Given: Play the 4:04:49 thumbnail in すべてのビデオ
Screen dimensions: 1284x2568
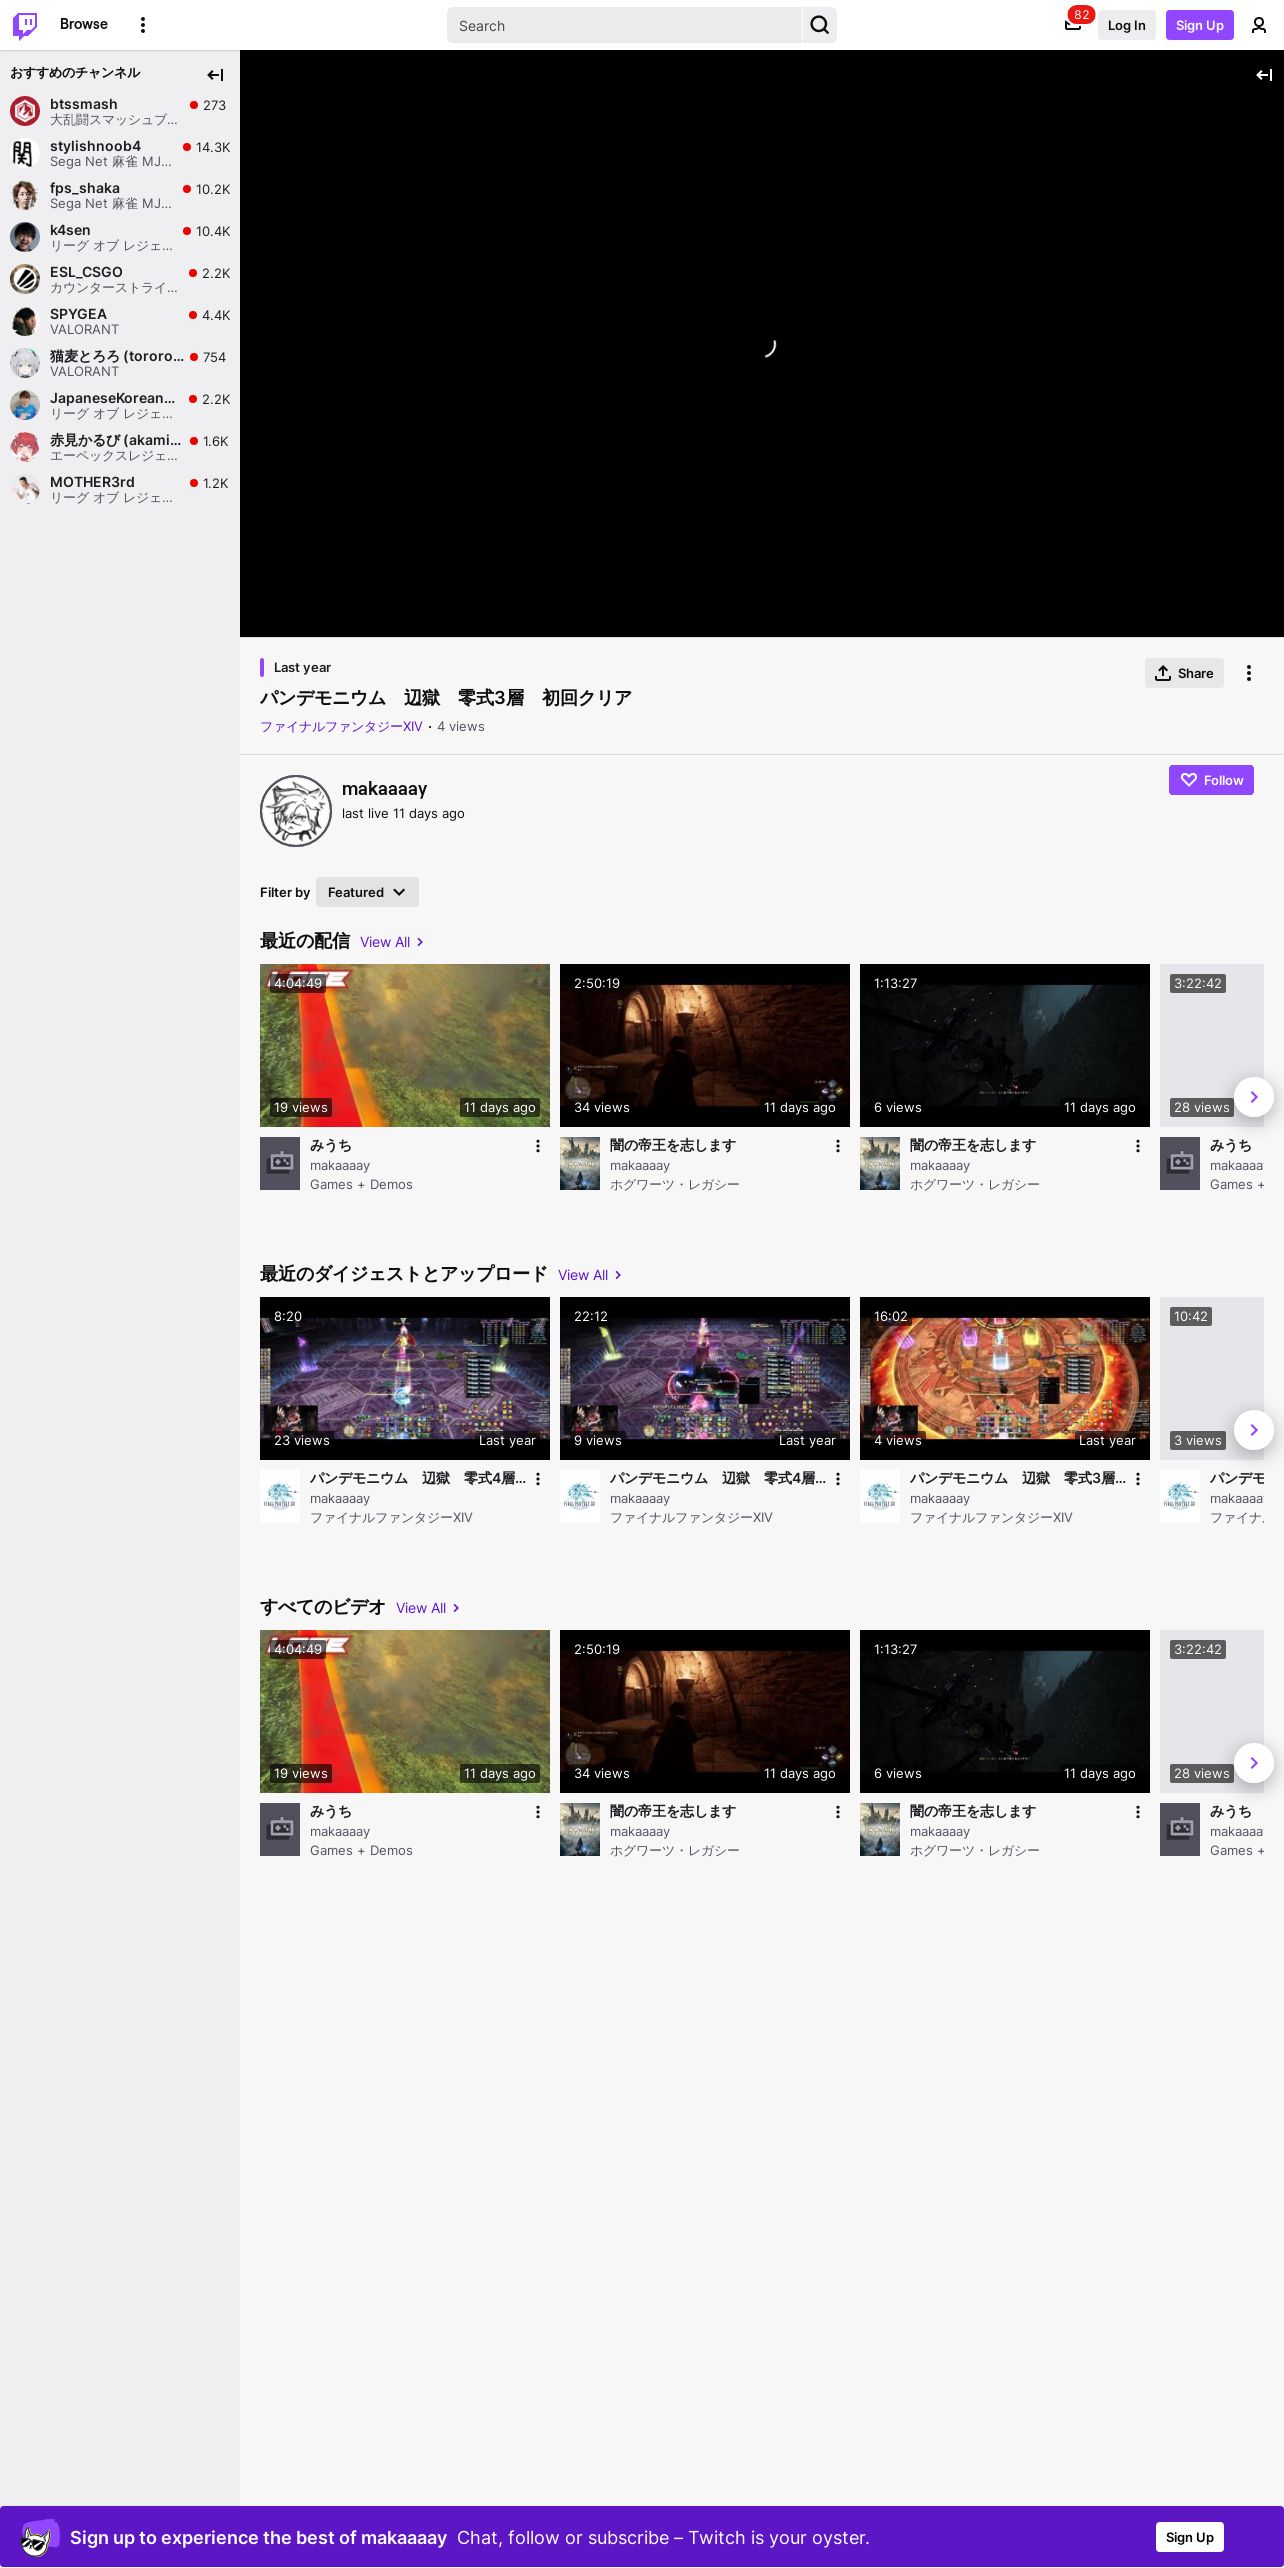Looking at the screenshot, I should (405, 1711).
